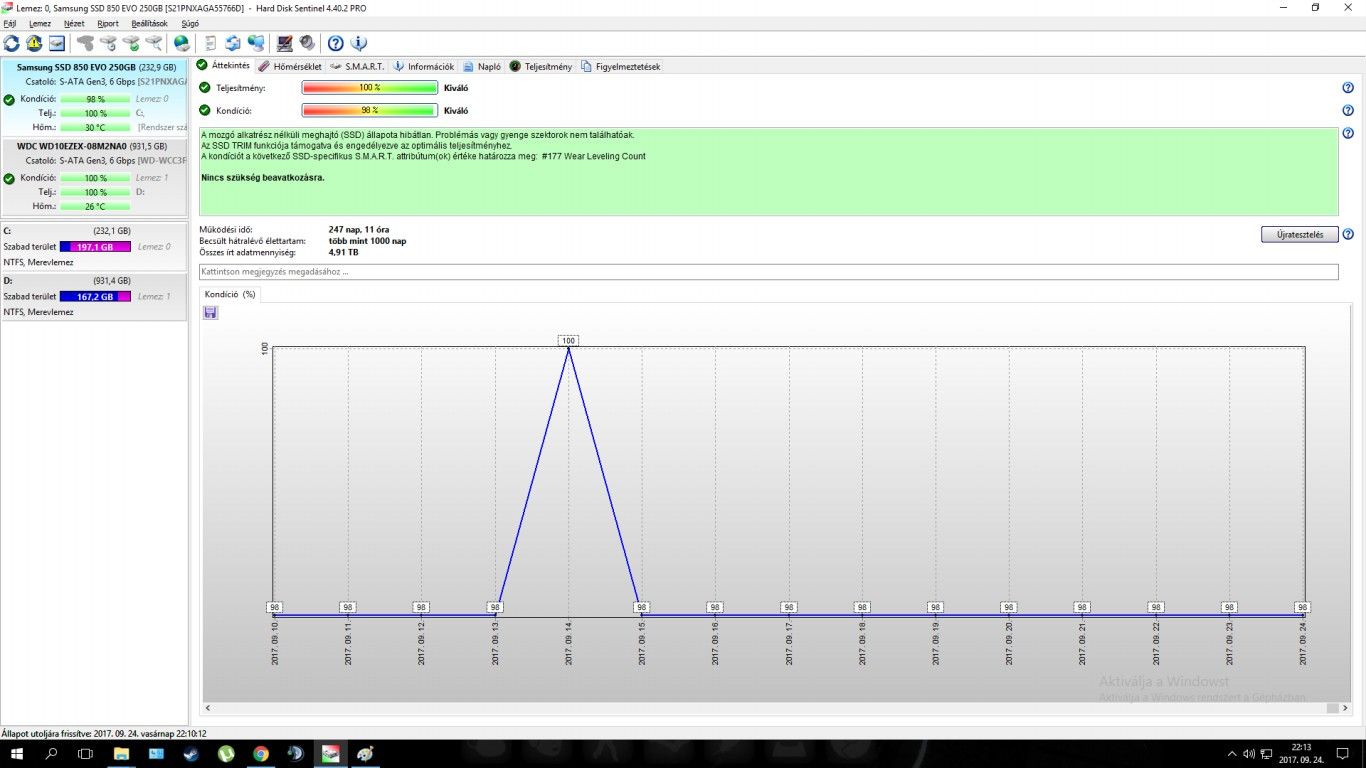Click the Újratesztelés button
This screenshot has height=768, width=1366.
click(x=1299, y=235)
